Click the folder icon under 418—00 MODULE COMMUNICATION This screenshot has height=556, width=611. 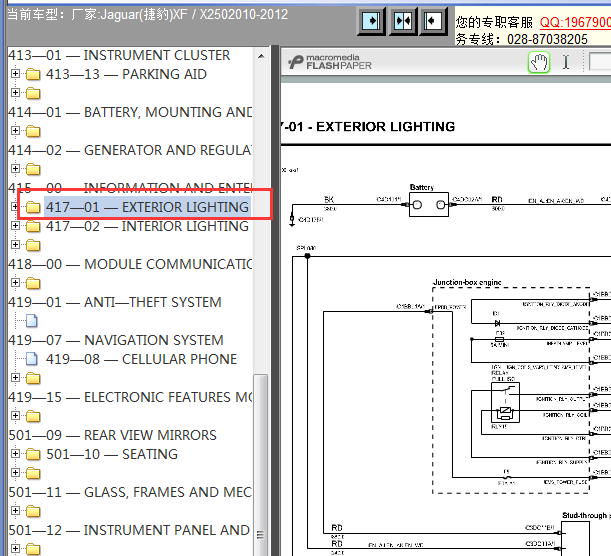pos(33,283)
